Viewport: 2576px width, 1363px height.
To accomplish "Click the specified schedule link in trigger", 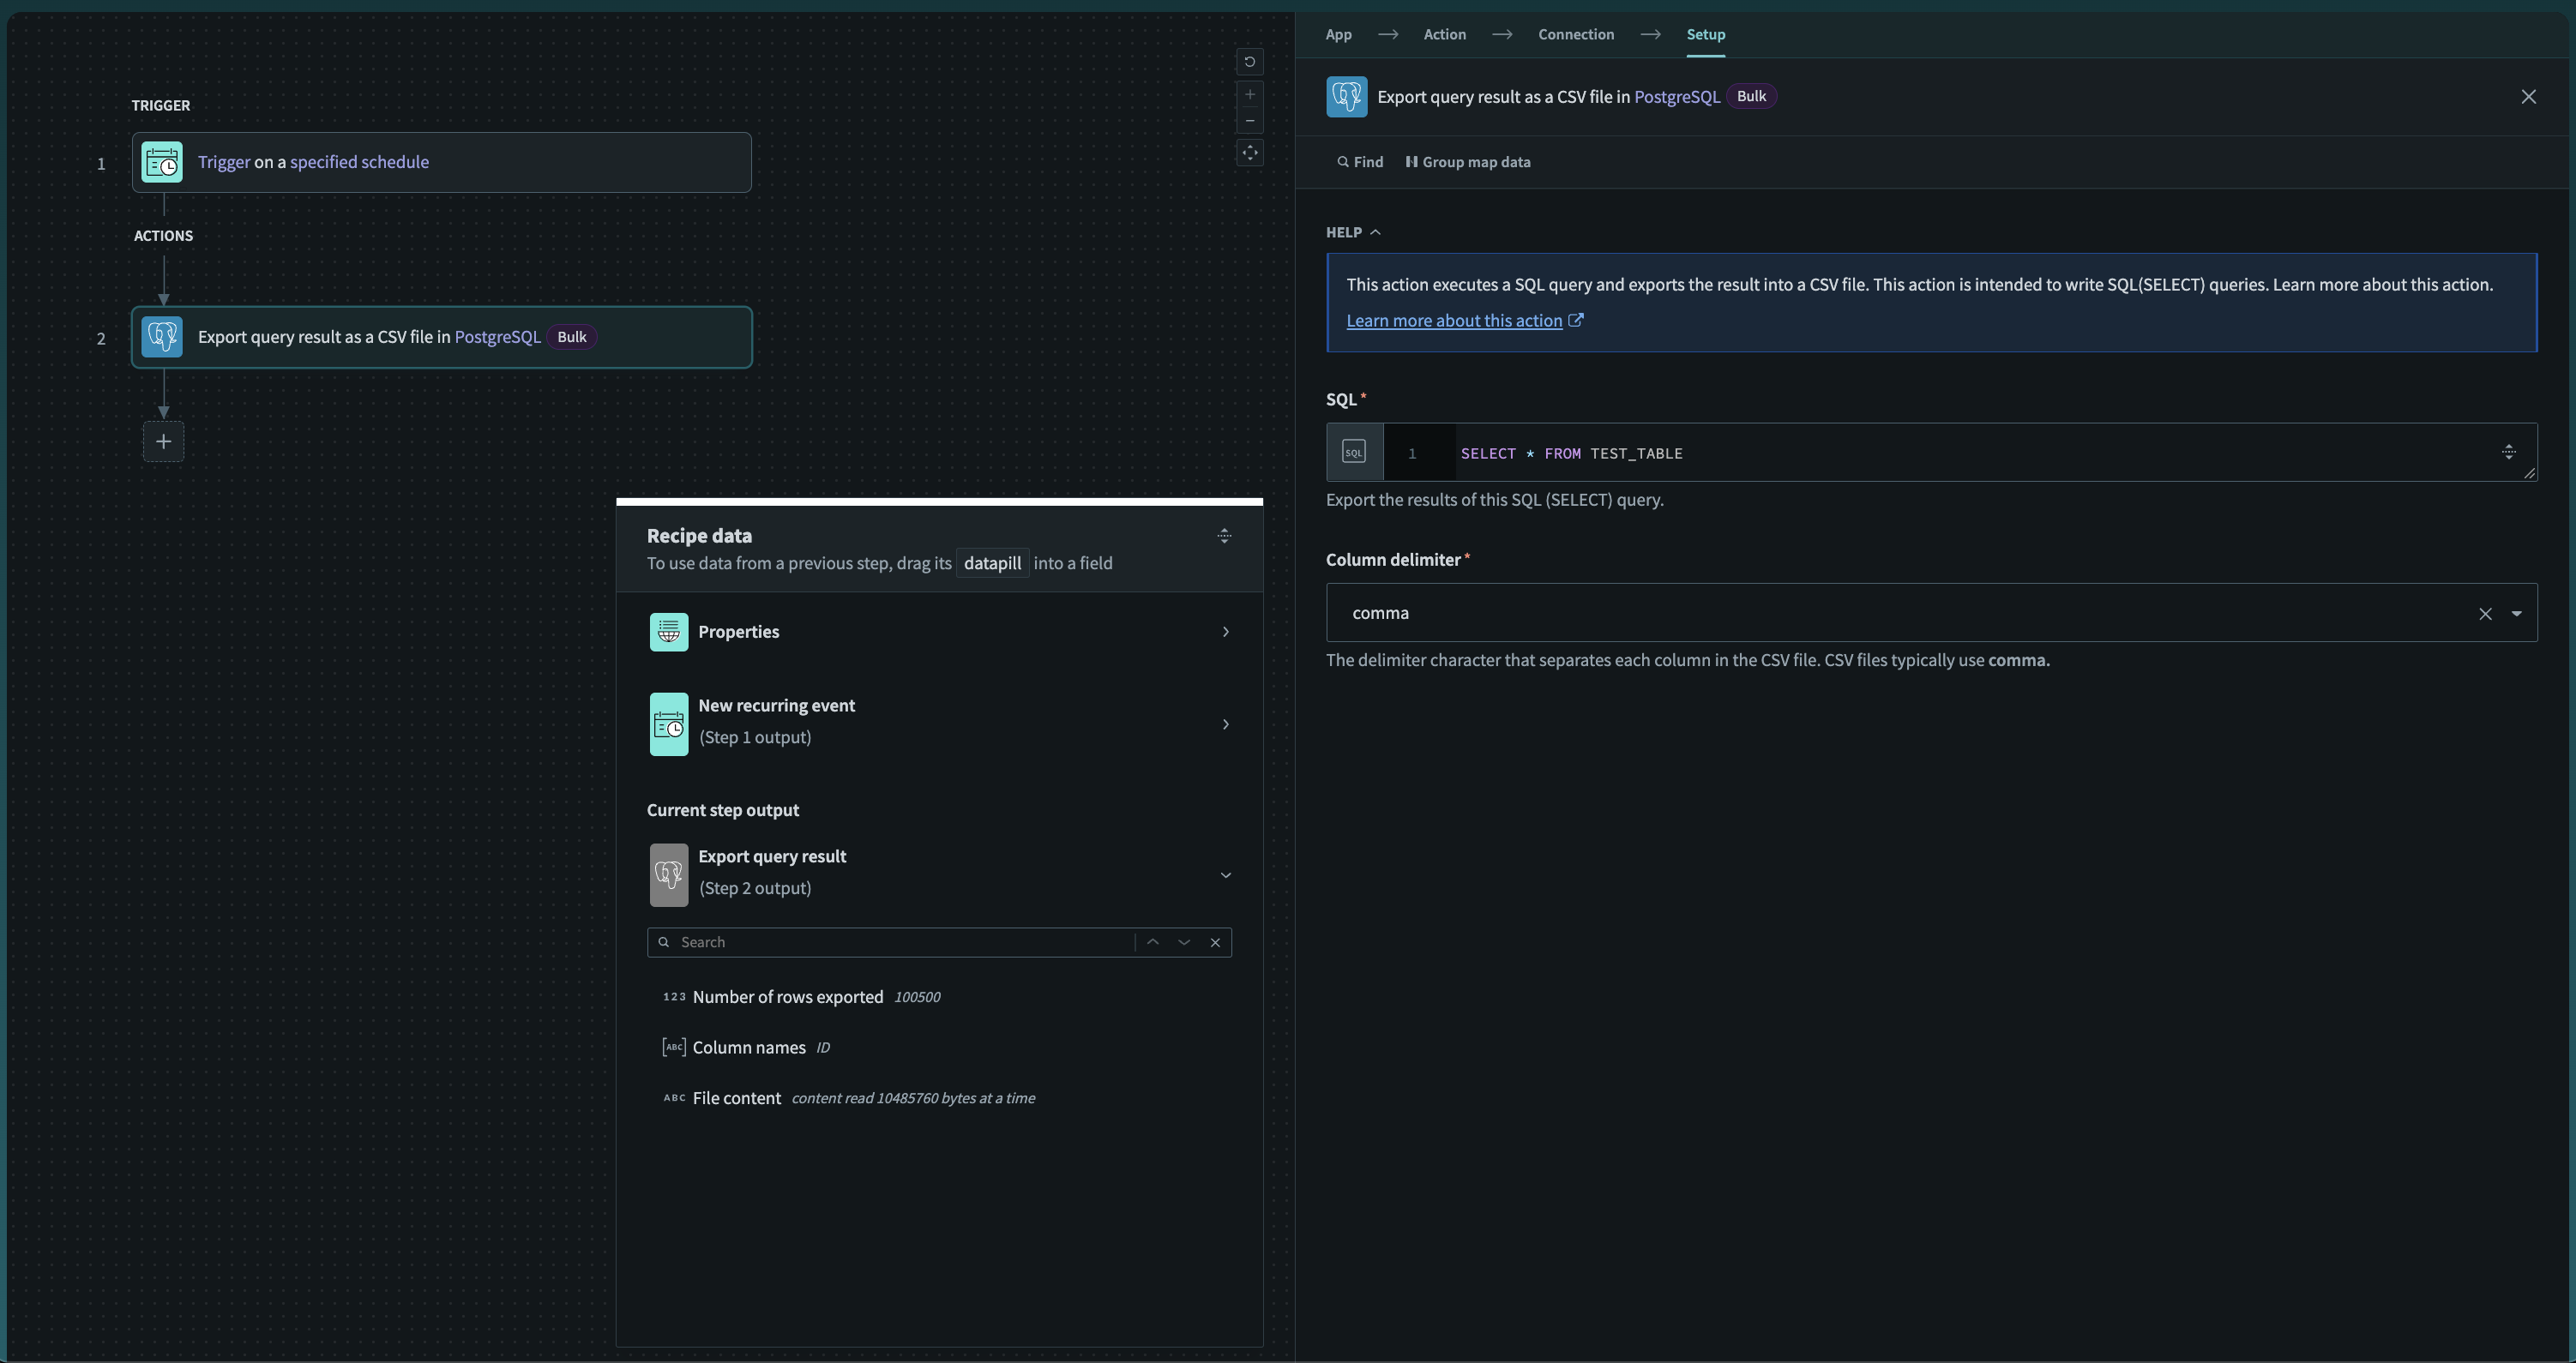I will [x=360, y=161].
